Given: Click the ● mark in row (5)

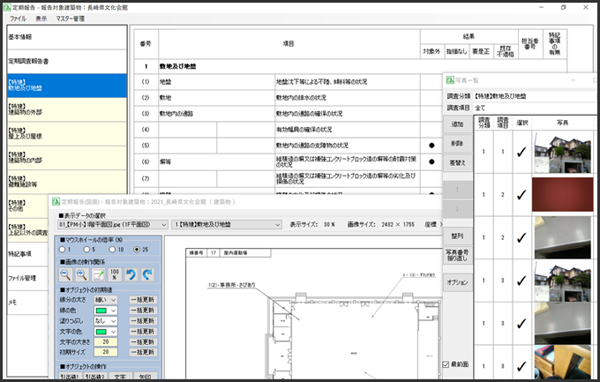Looking at the screenshot, I should (x=432, y=145).
